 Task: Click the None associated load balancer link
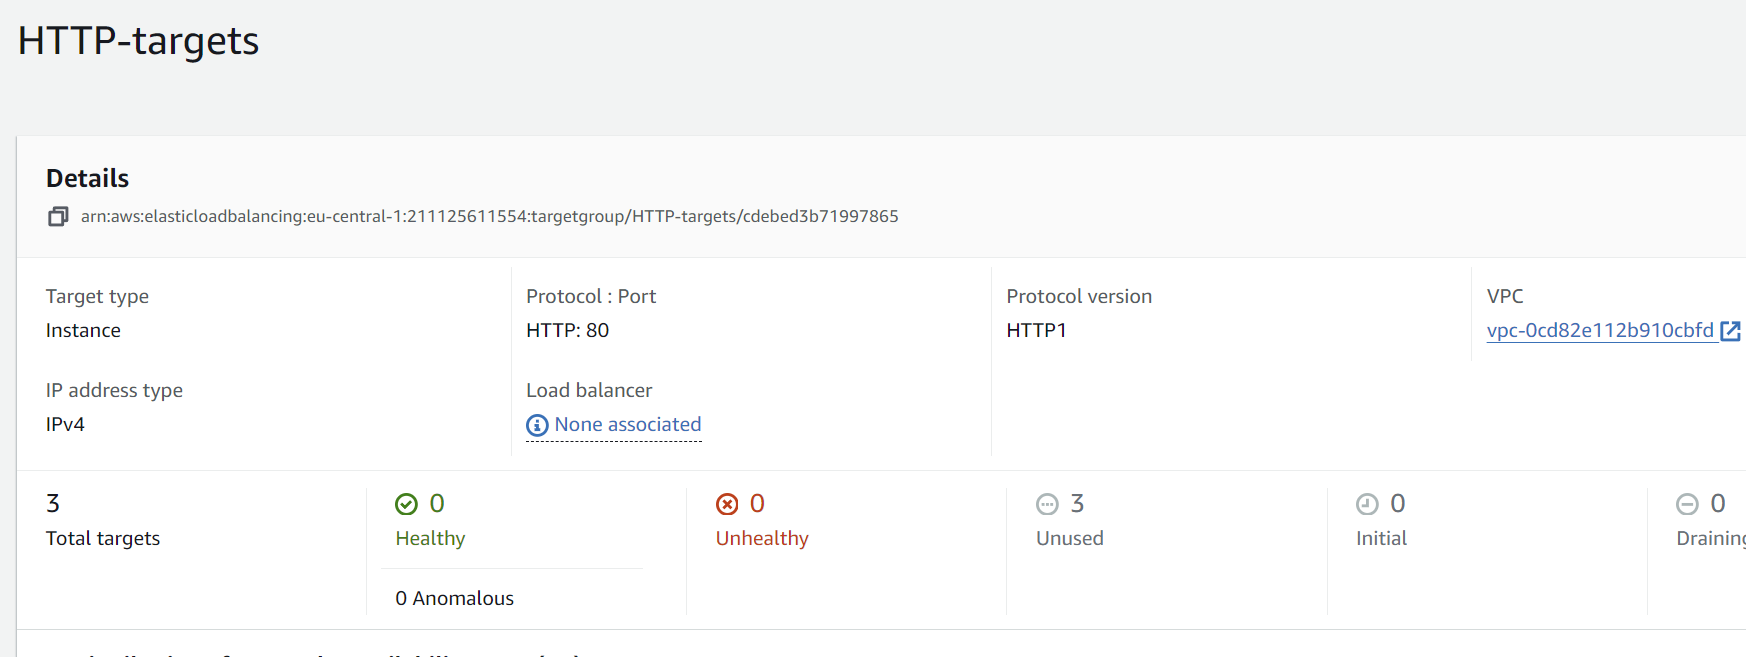[x=628, y=425]
